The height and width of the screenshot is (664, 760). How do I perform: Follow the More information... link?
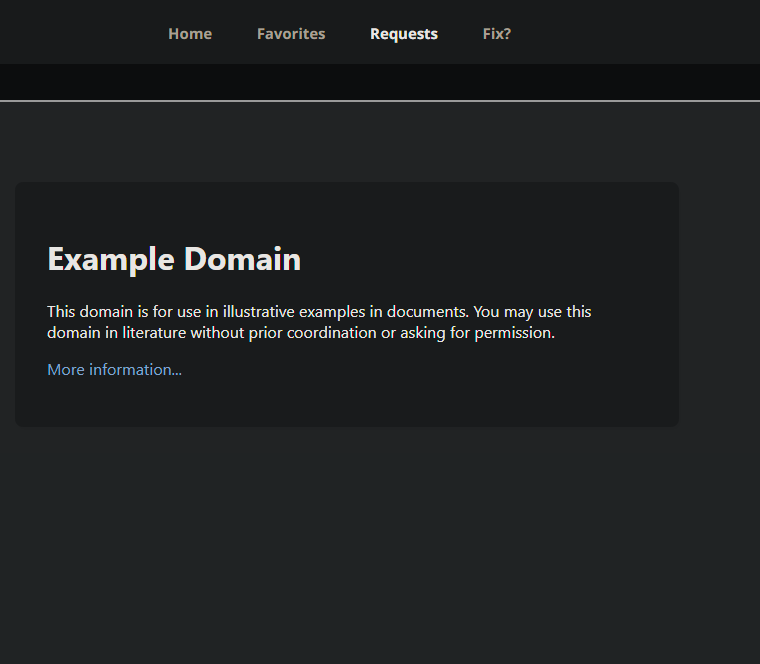[114, 370]
